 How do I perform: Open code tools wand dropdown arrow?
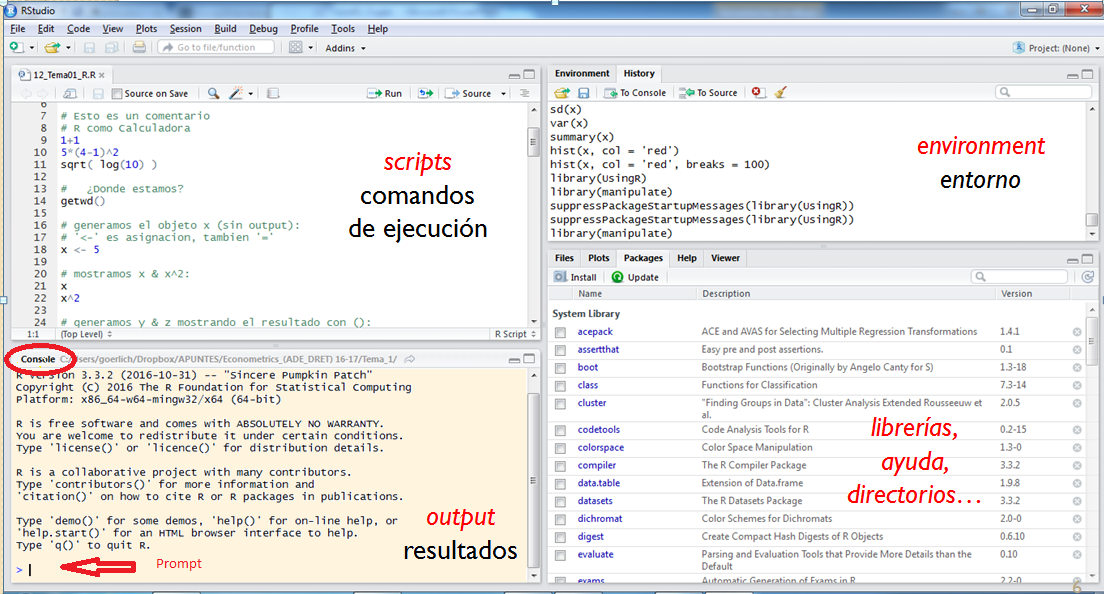pos(251,94)
